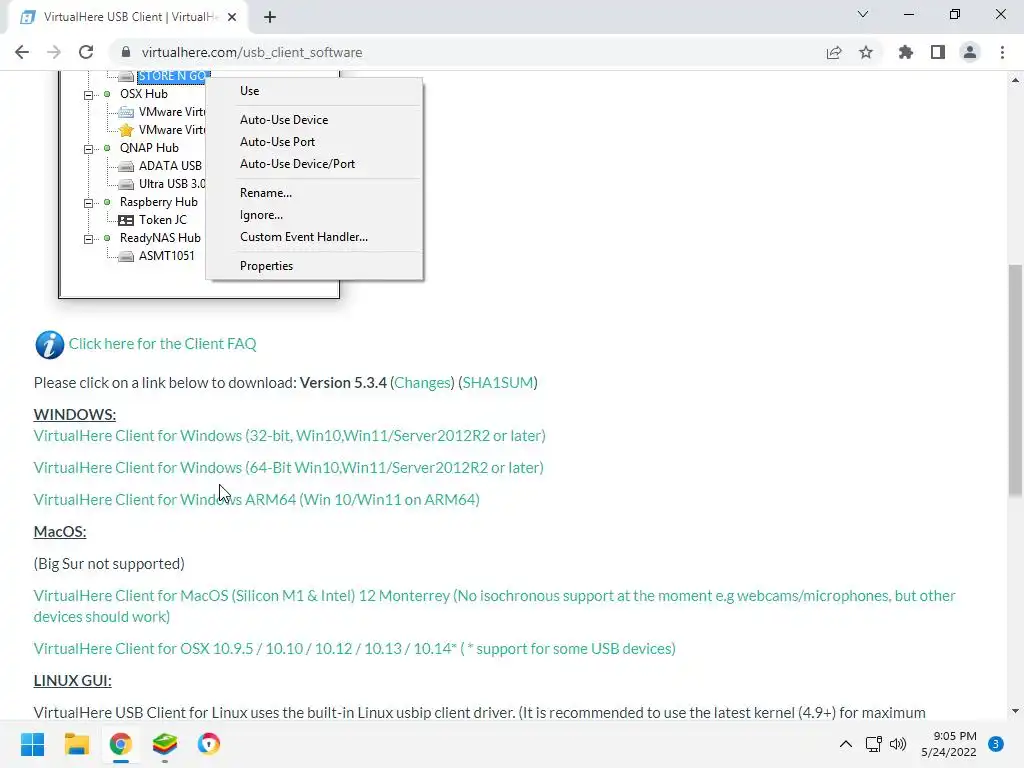Open the Client FAQ link
Screen dimensions: 1024x768
163,344
